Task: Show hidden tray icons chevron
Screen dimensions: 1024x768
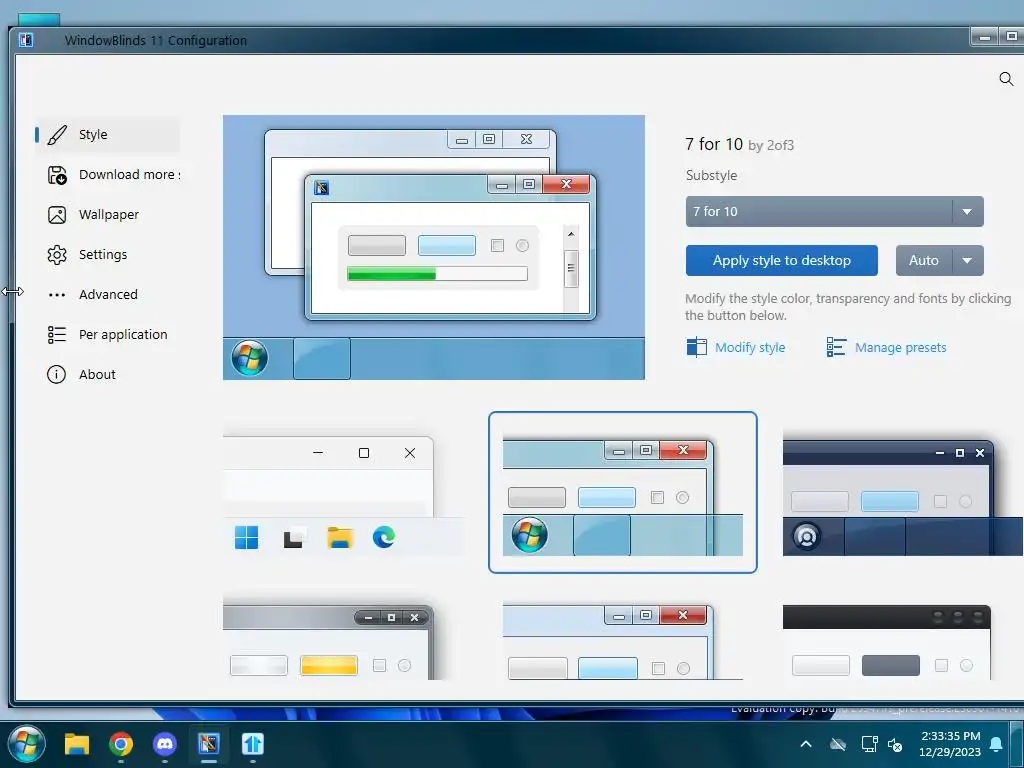Action: click(806, 744)
